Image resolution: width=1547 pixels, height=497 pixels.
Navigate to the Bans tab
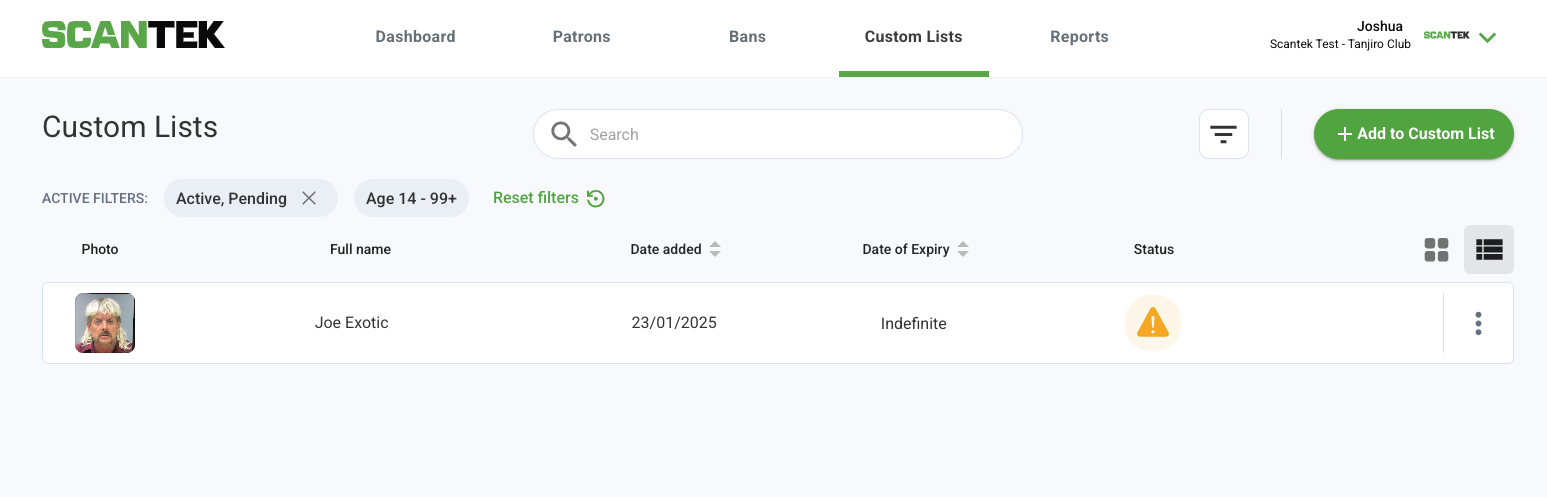click(747, 37)
